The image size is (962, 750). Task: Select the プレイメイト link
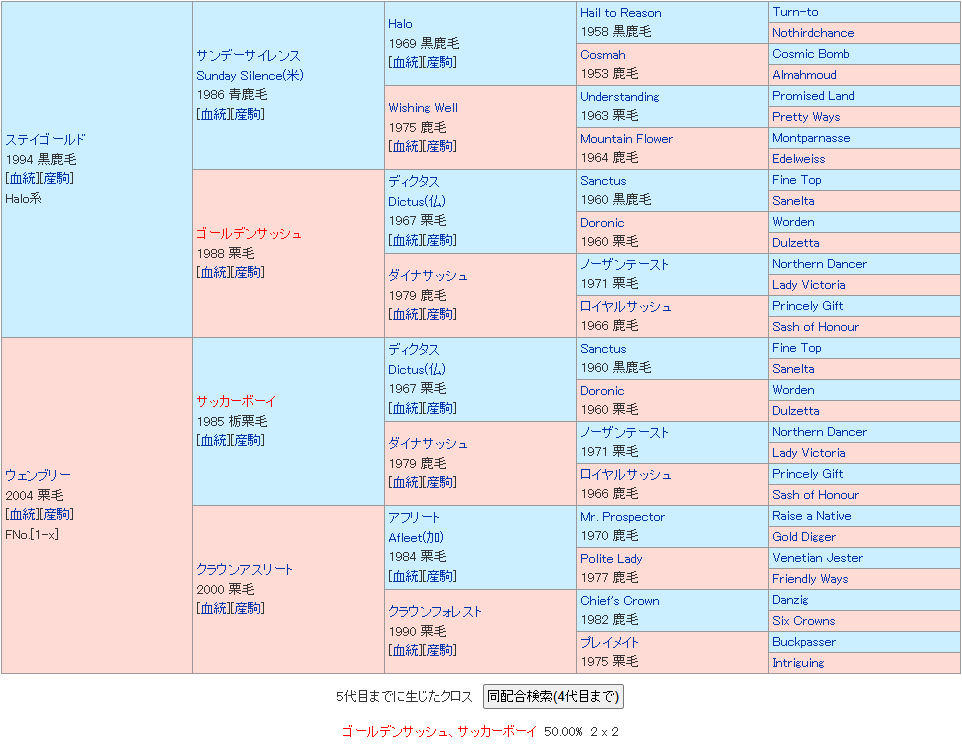(609, 643)
